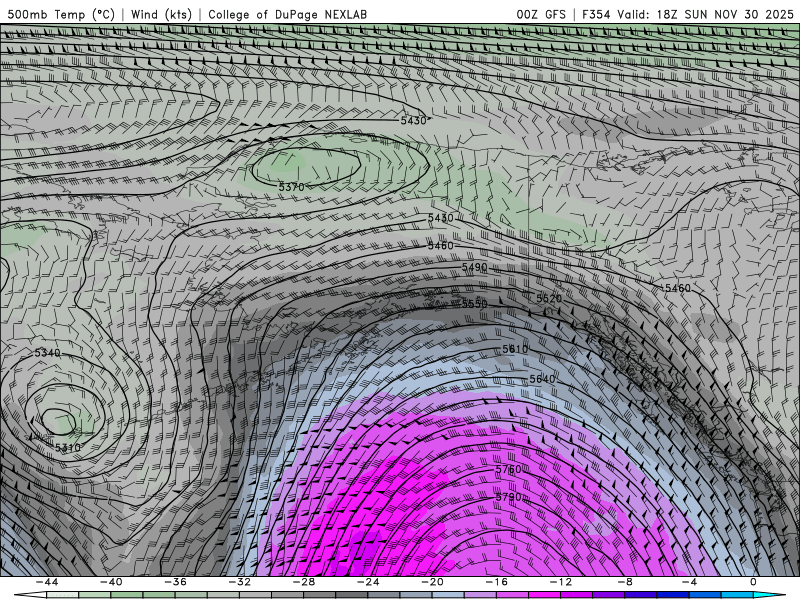Click the '00Z GFS' model run label

click(541, 14)
